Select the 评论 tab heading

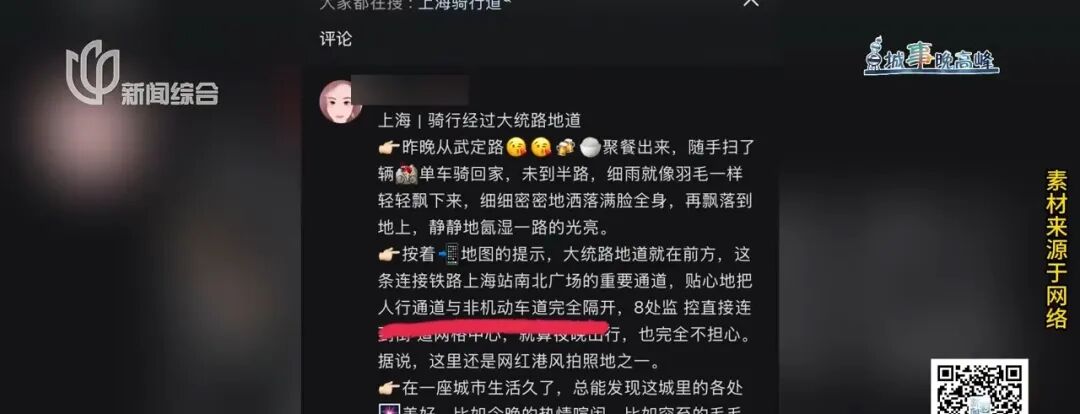[335, 39]
